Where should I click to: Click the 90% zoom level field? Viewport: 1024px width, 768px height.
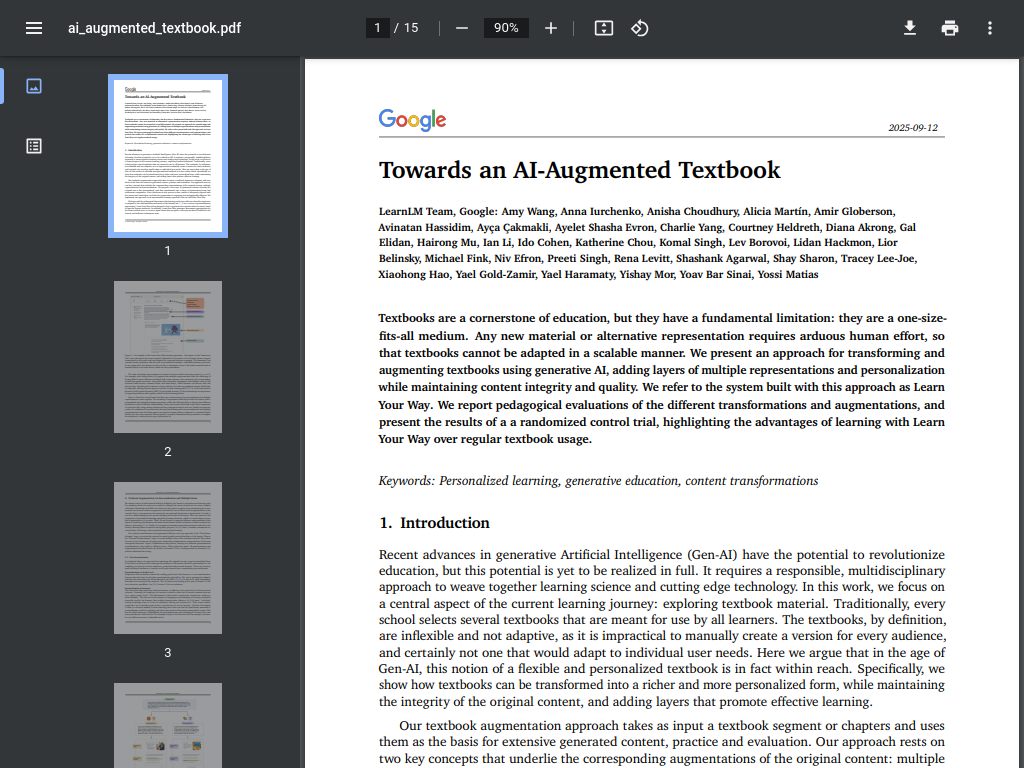click(x=506, y=28)
